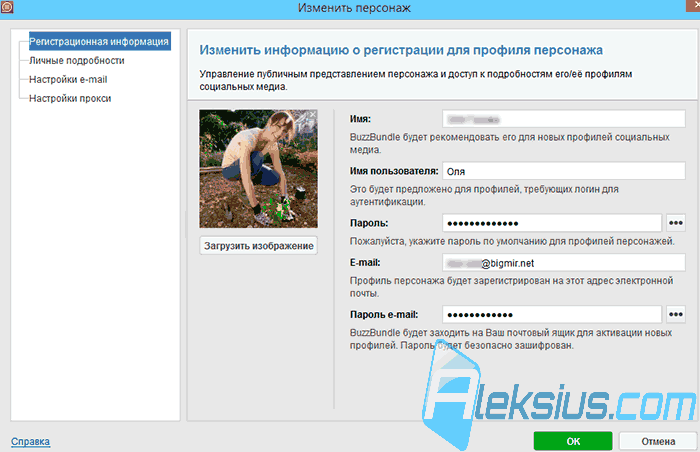Close the Изменить персонаж dialog window

[693, 5]
